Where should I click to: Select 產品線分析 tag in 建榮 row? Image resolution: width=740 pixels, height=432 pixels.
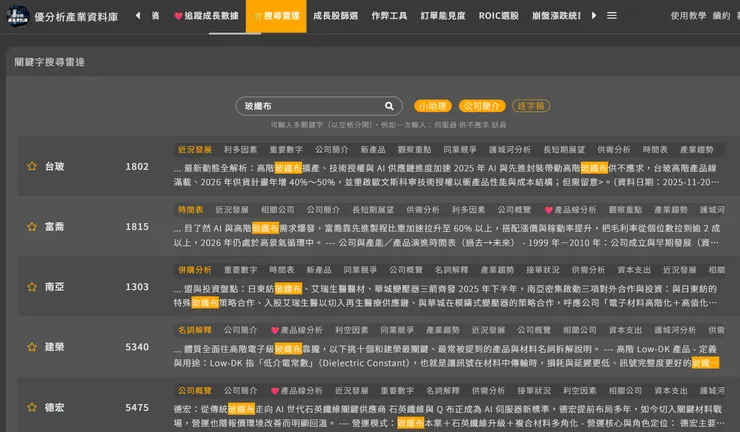[x=296, y=330]
